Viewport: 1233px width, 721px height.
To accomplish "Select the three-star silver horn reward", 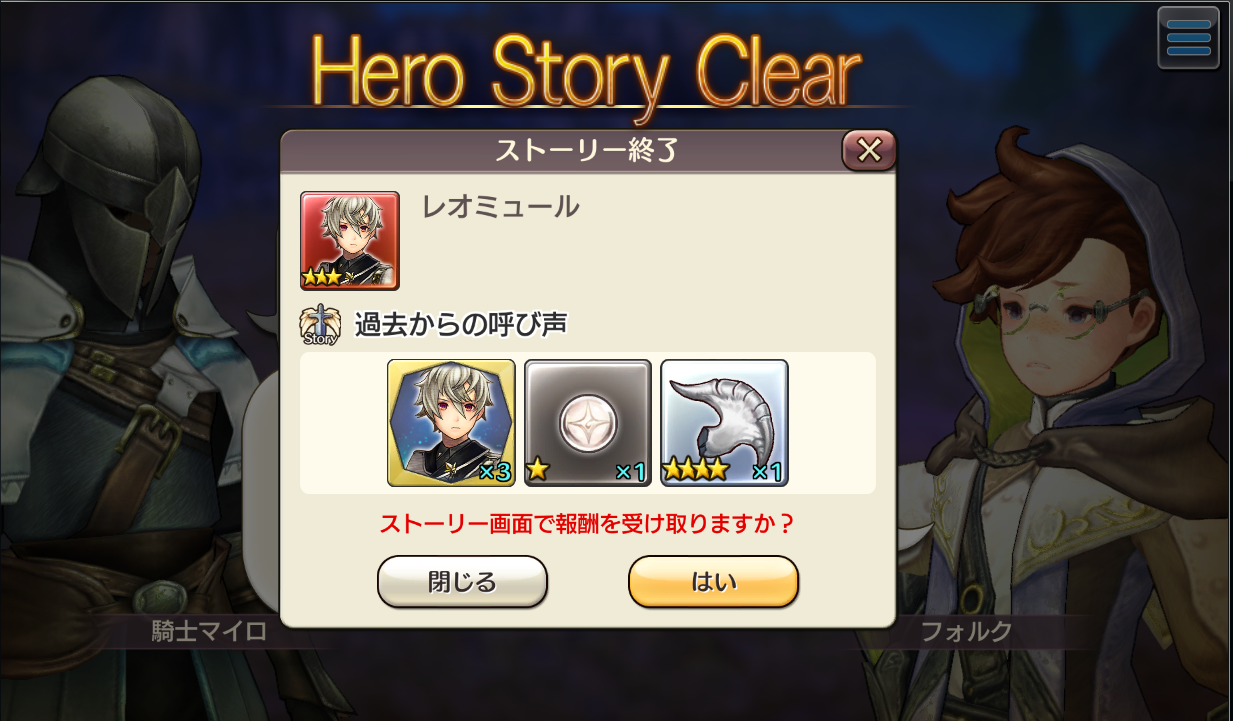I will (725, 423).
